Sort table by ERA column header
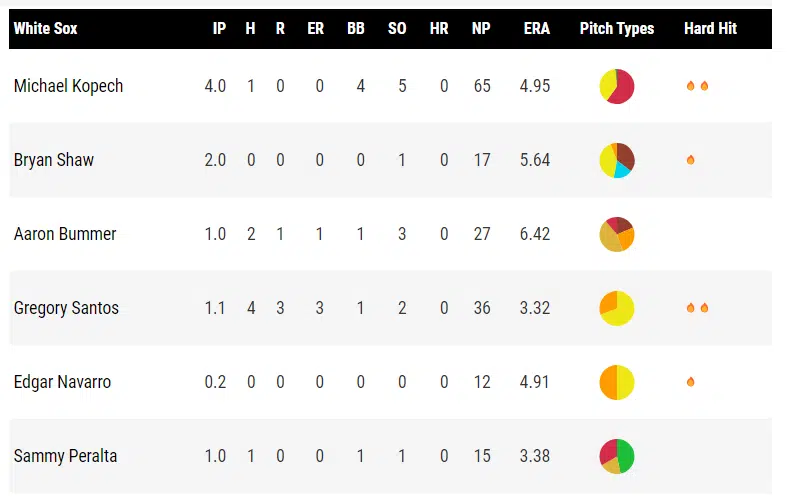The width and height of the screenshot is (792, 497). click(x=536, y=29)
